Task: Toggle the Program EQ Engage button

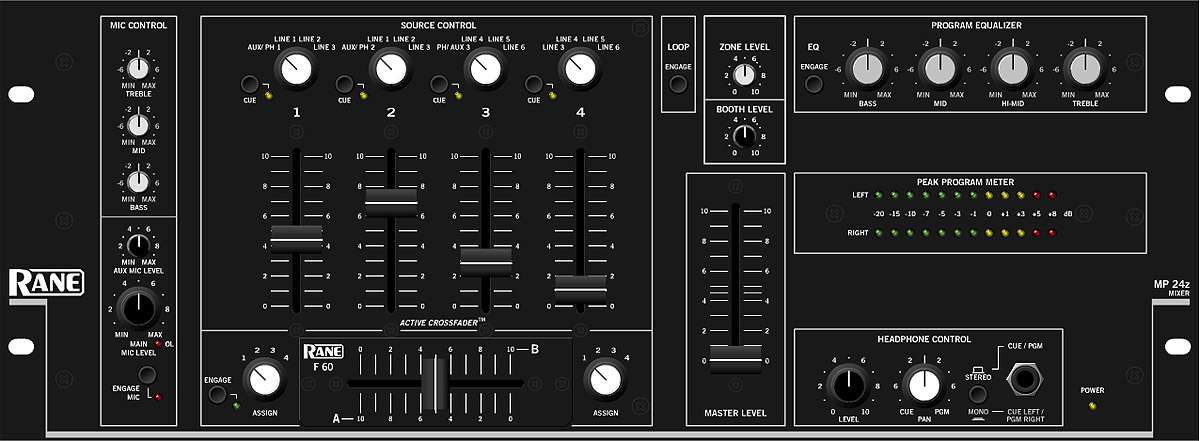Action: pyautogui.click(x=813, y=83)
